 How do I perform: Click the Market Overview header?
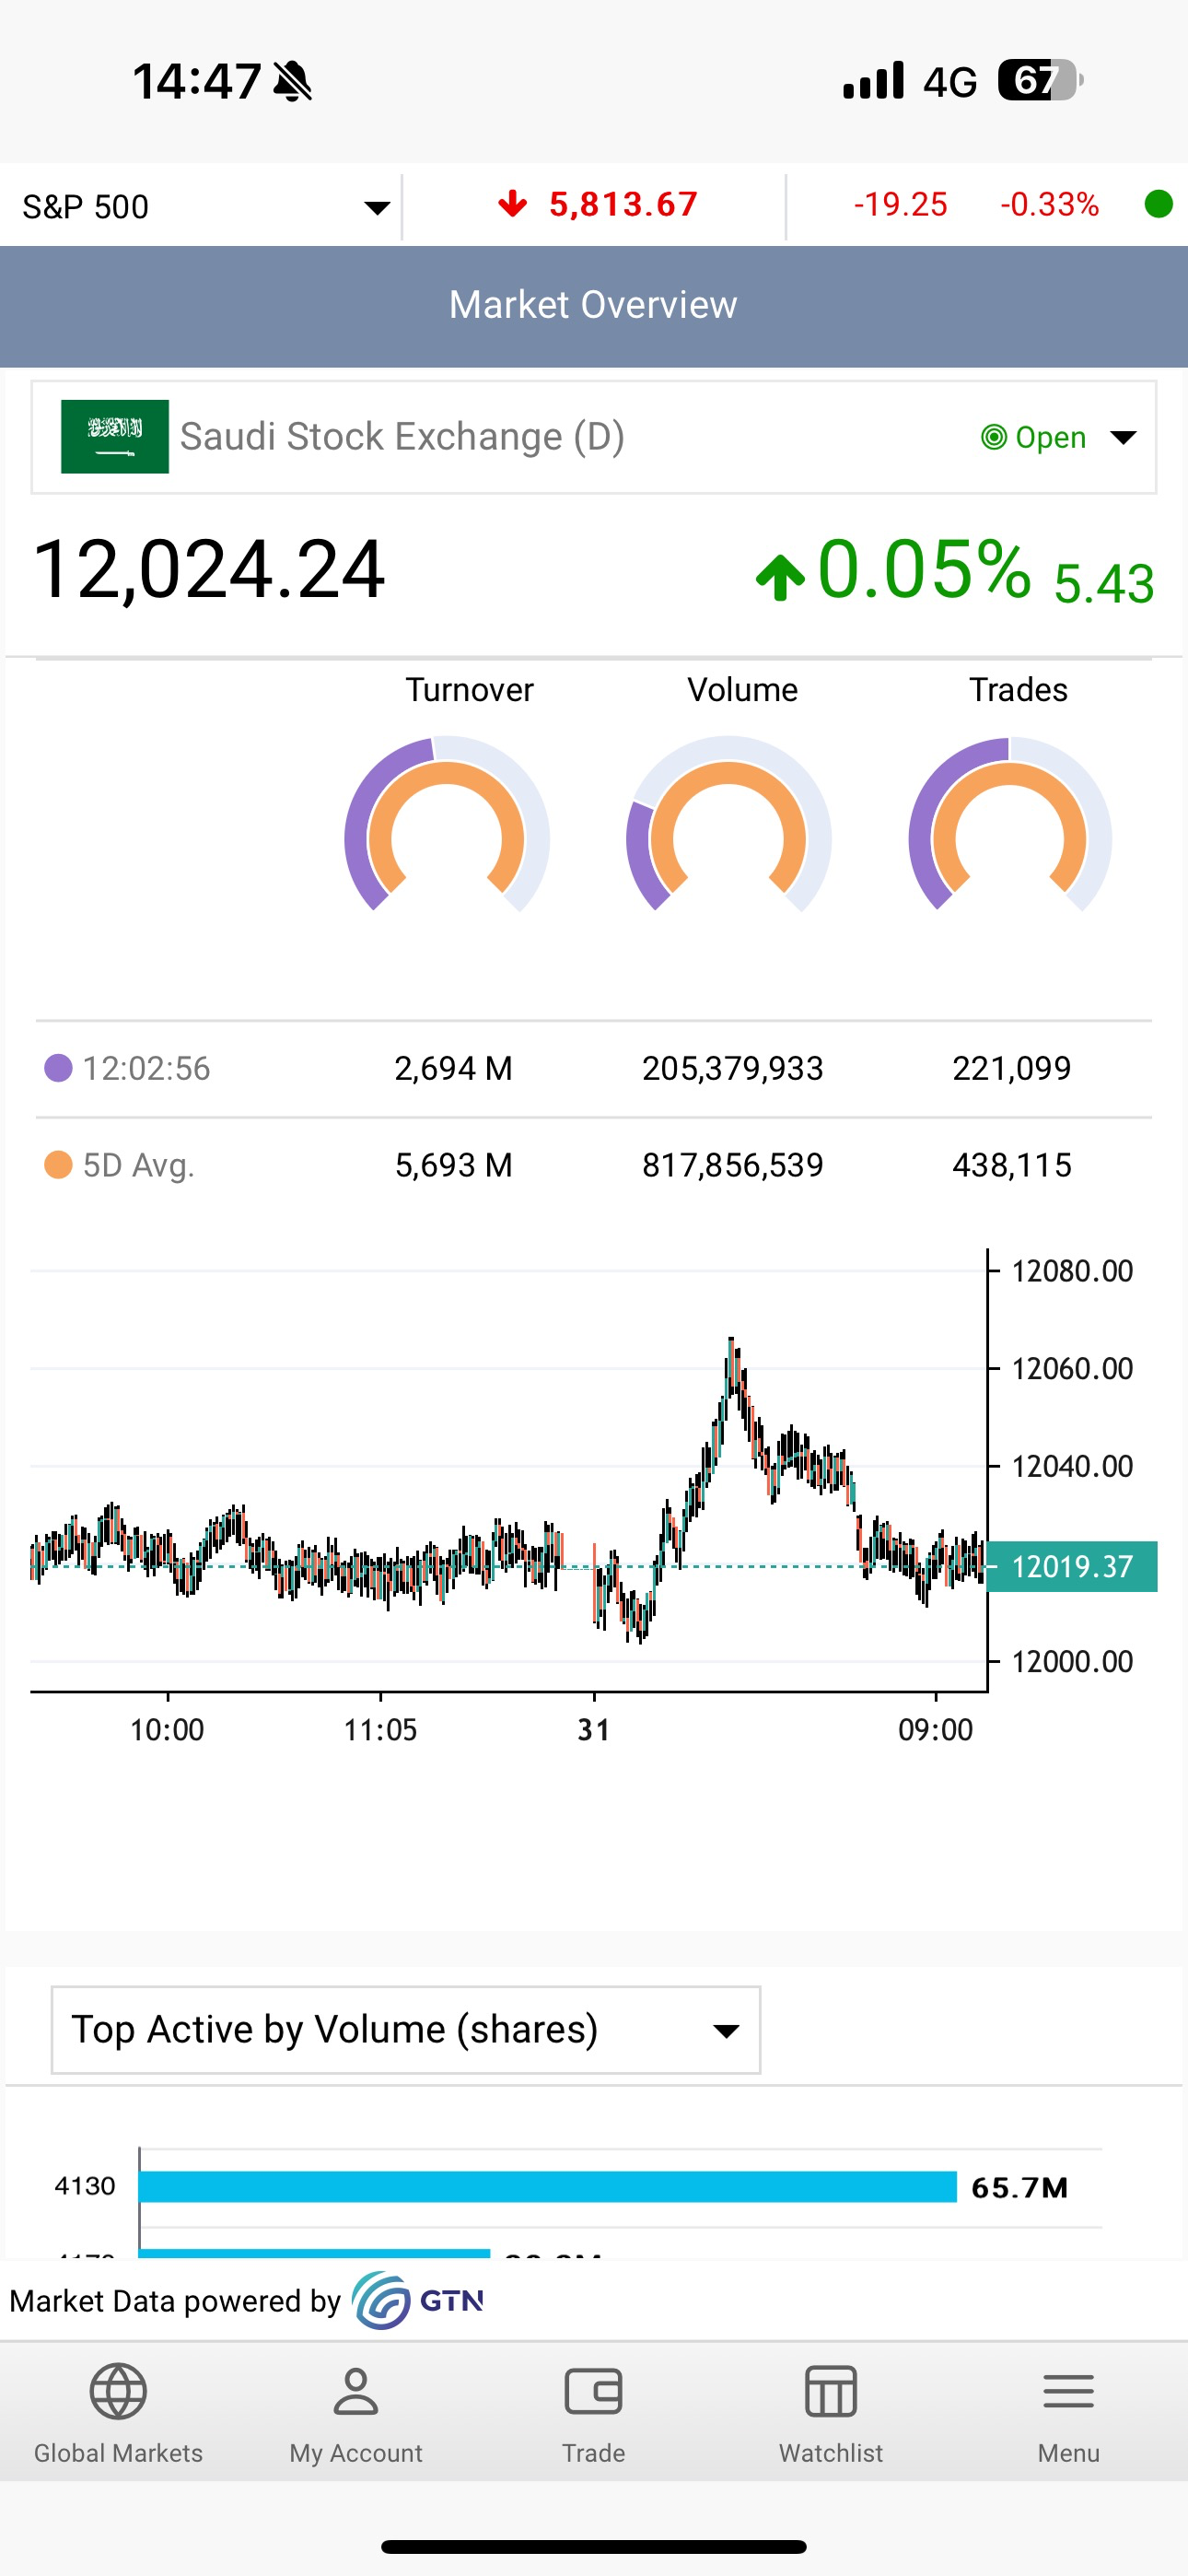(x=593, y=305)
